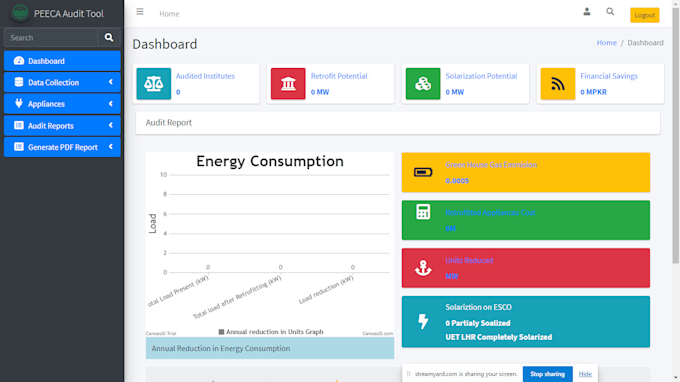Image resolution: width=680 pixels, height=382 pixels.
Task: Click the Retrofitted Appliances Cost calculator icon
Action: coord(423,212)
